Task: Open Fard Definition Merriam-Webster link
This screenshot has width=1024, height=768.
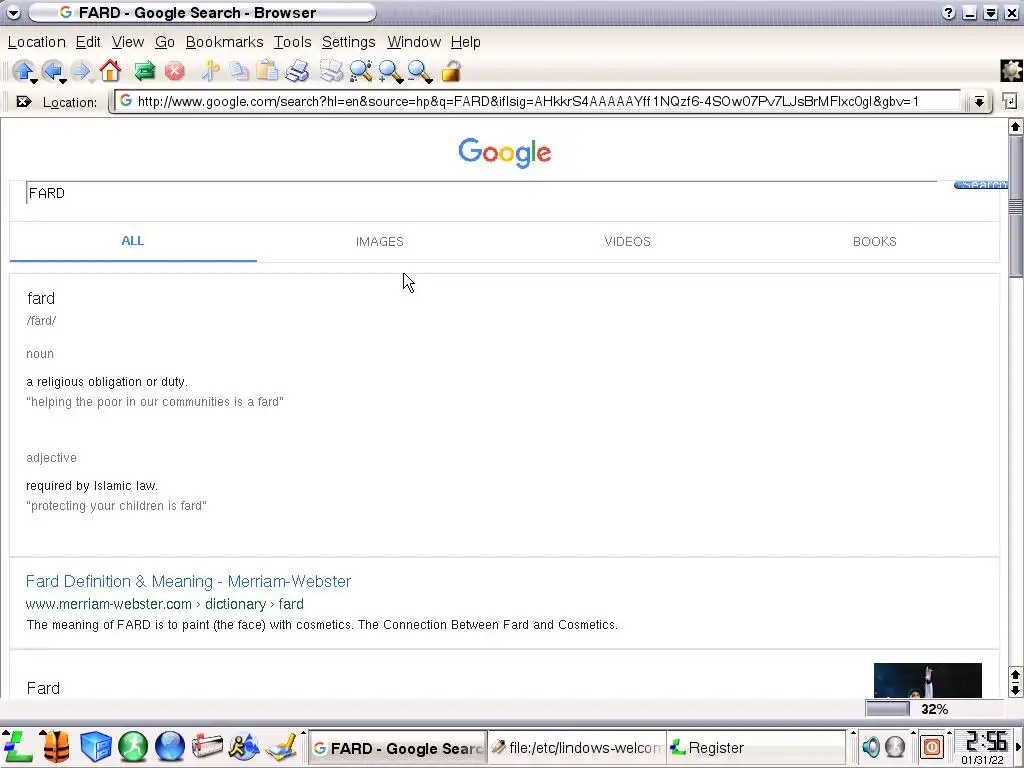Action: tap(188, 581)
